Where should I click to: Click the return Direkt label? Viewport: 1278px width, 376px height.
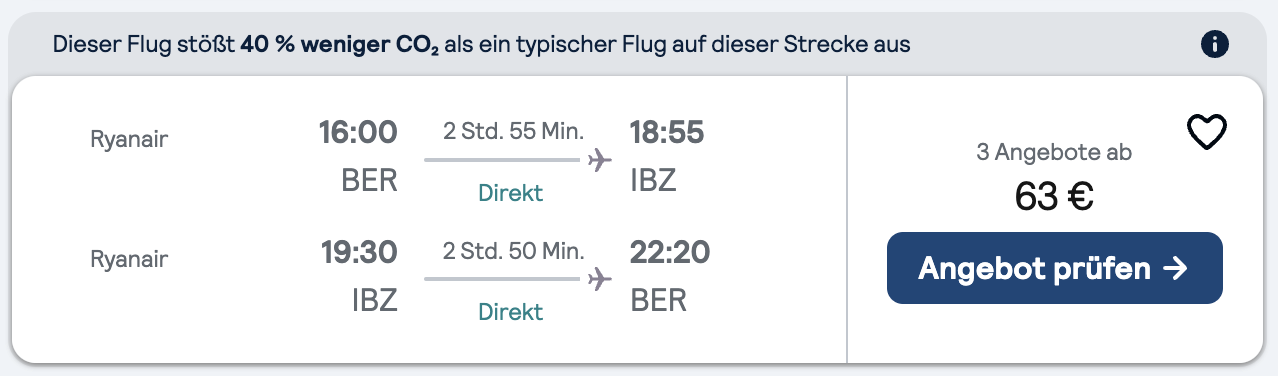click(511, 312)
